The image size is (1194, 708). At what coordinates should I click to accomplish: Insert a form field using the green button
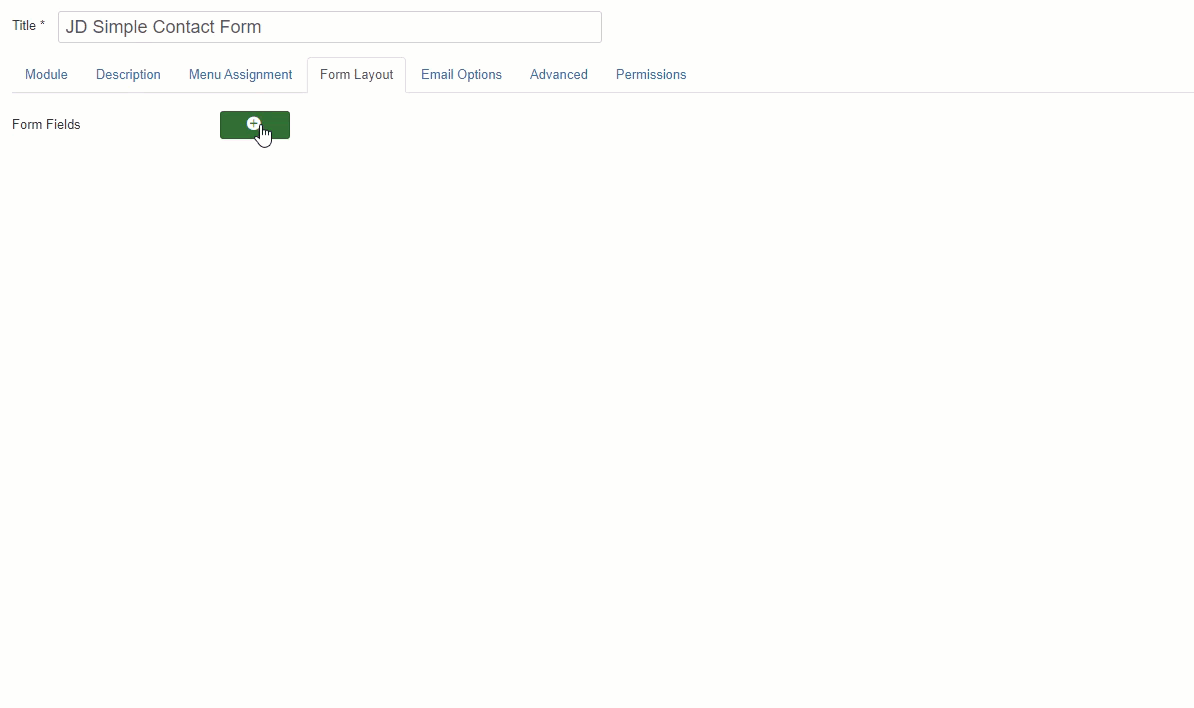tap(255, 125)
